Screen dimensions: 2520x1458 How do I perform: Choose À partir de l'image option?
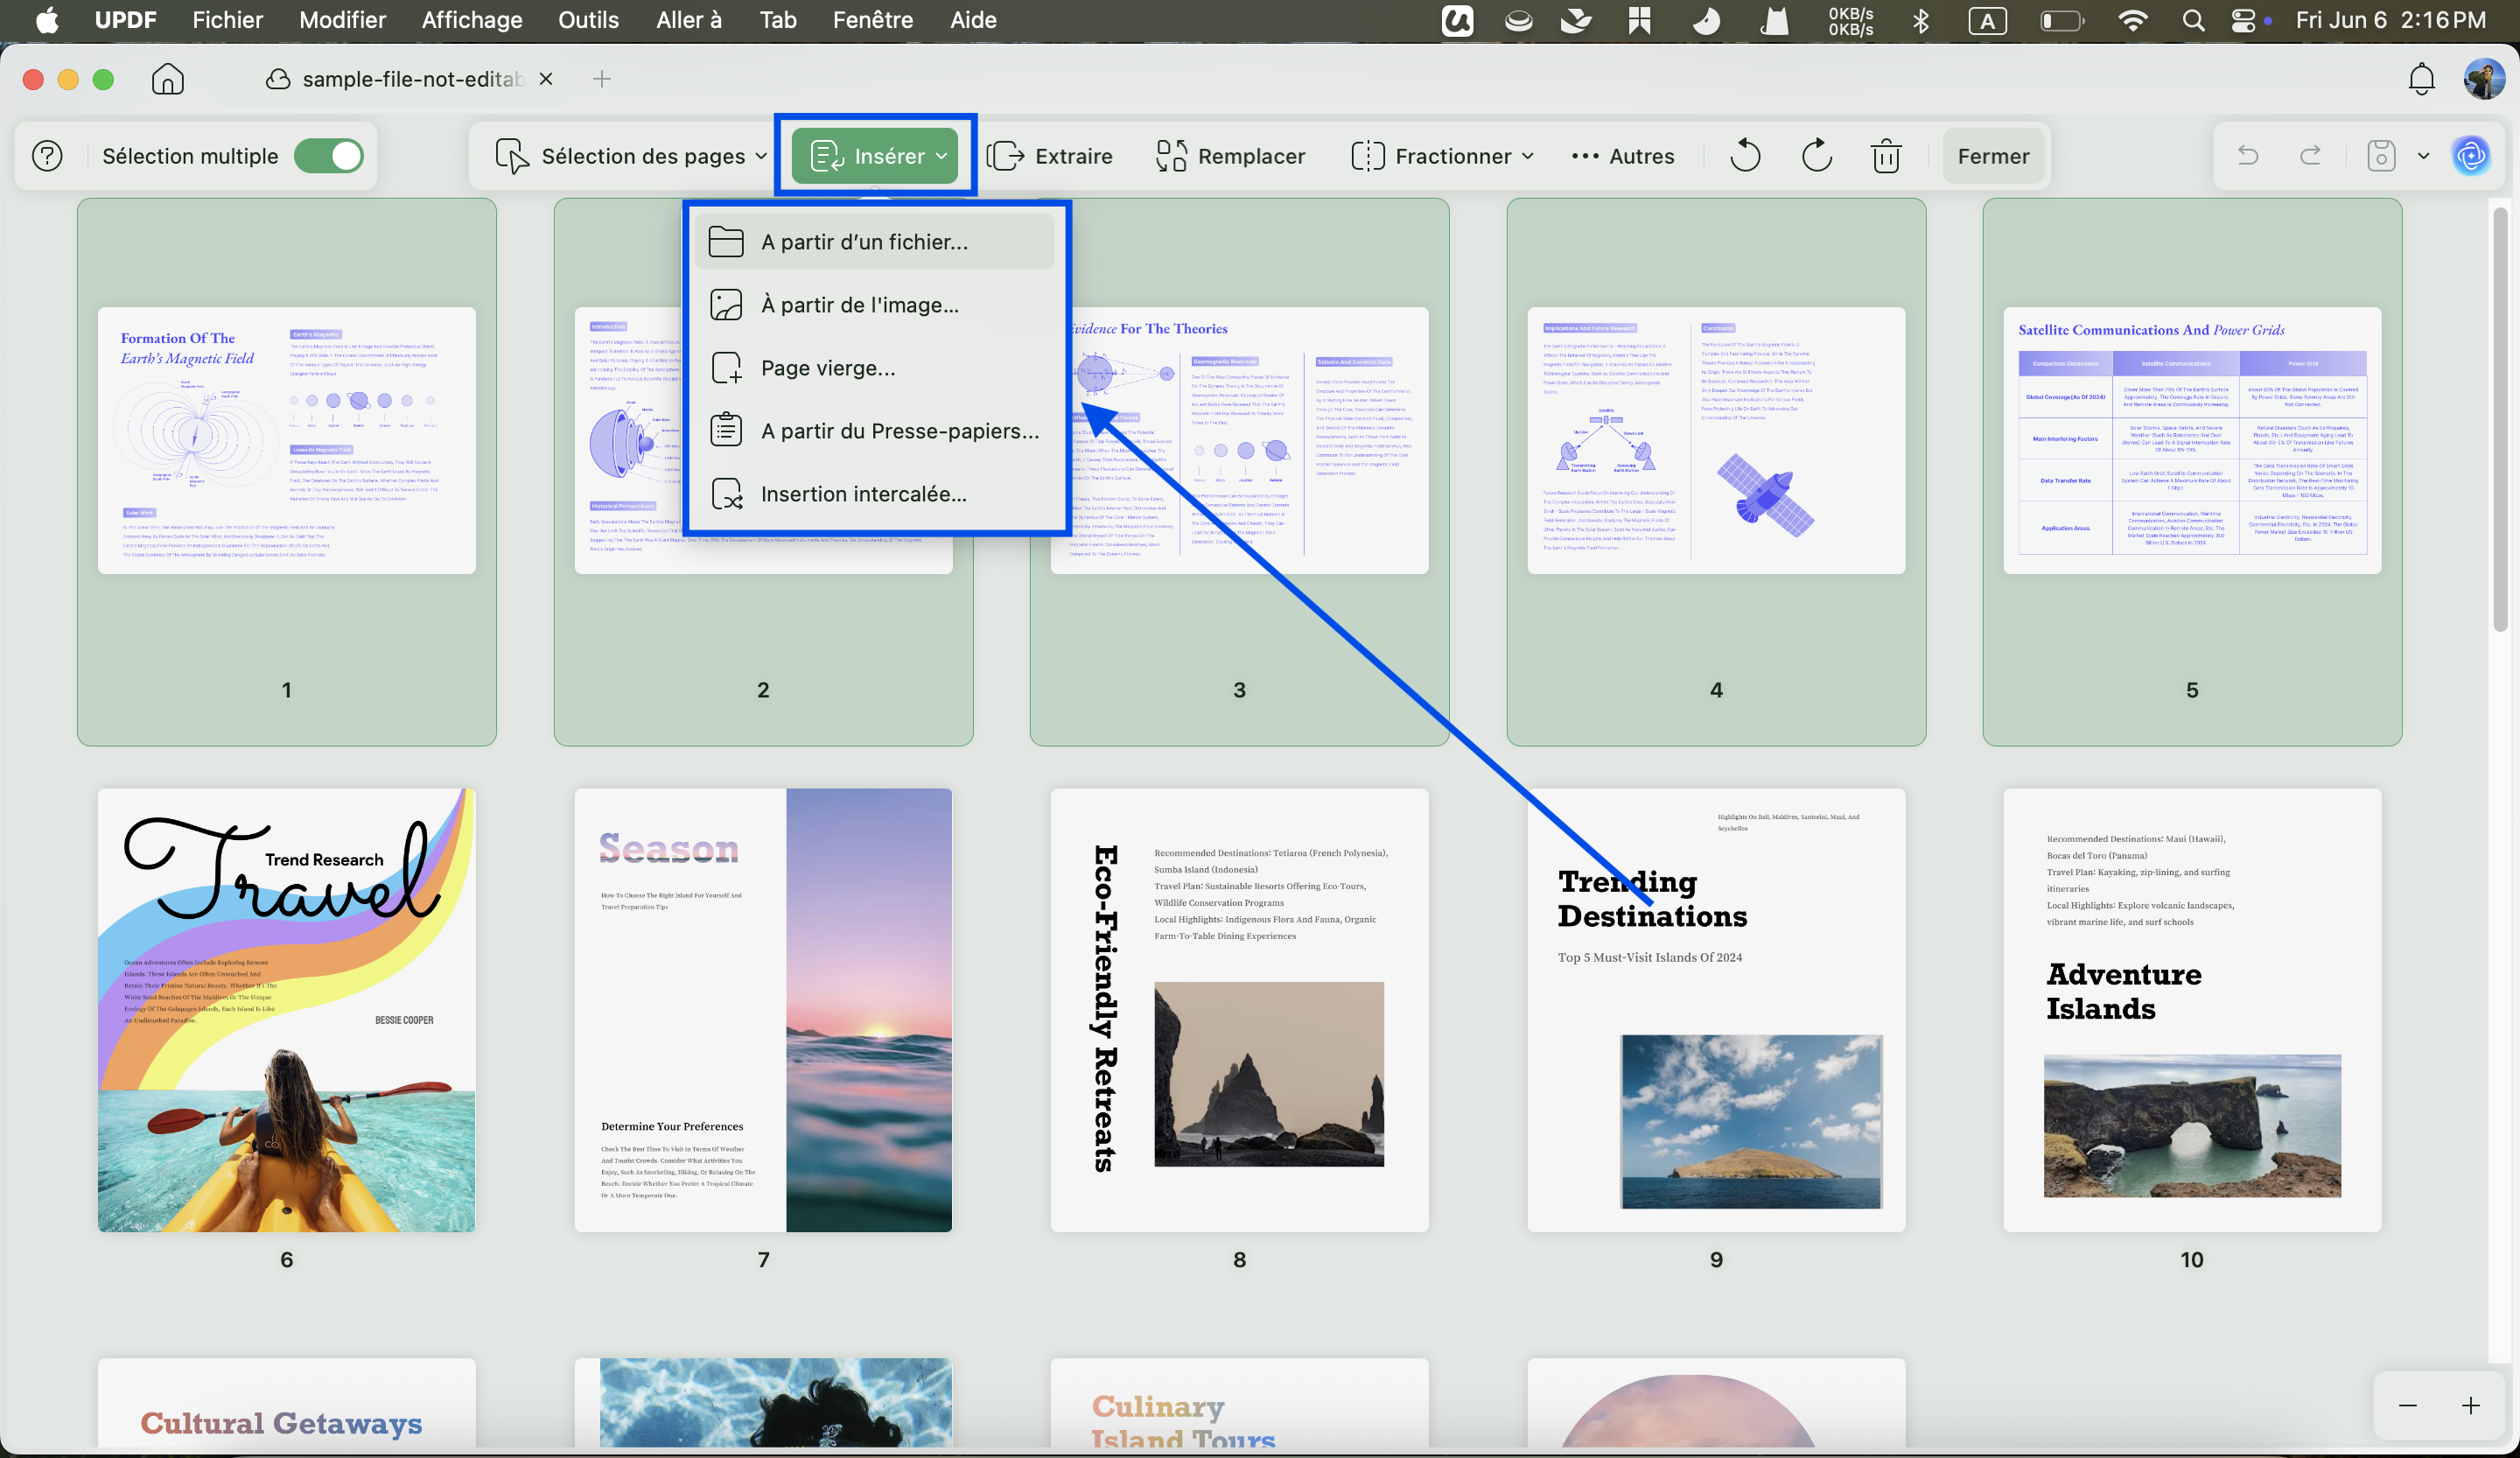pos(874,305)
